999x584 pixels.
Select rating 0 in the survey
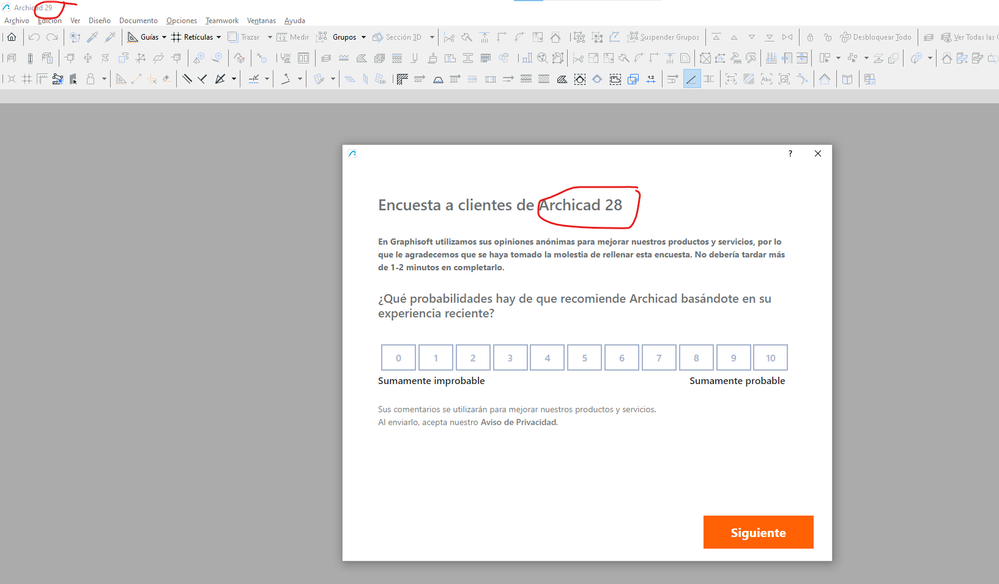398,357
